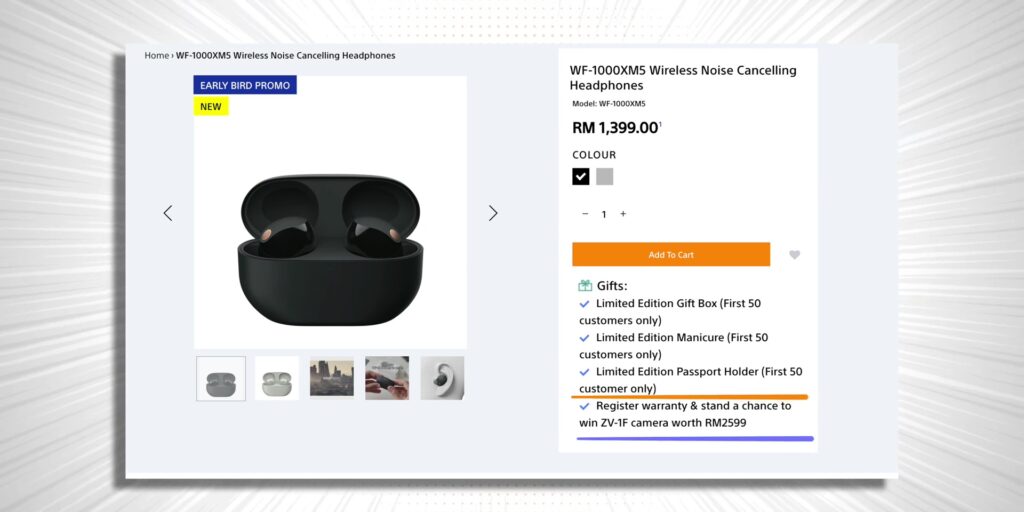
Task: Choose the silver colour swatch
Action: [605, 176]
